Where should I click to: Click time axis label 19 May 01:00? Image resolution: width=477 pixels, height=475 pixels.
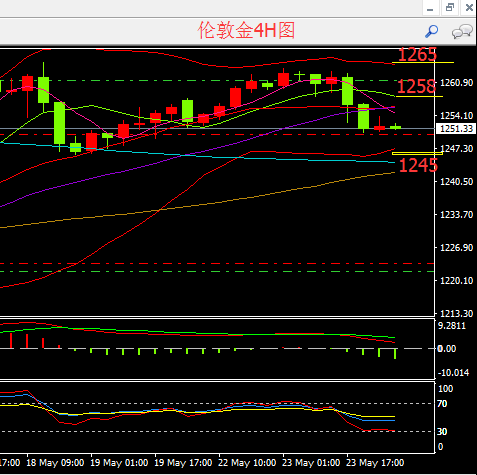[x=119, y=463]
